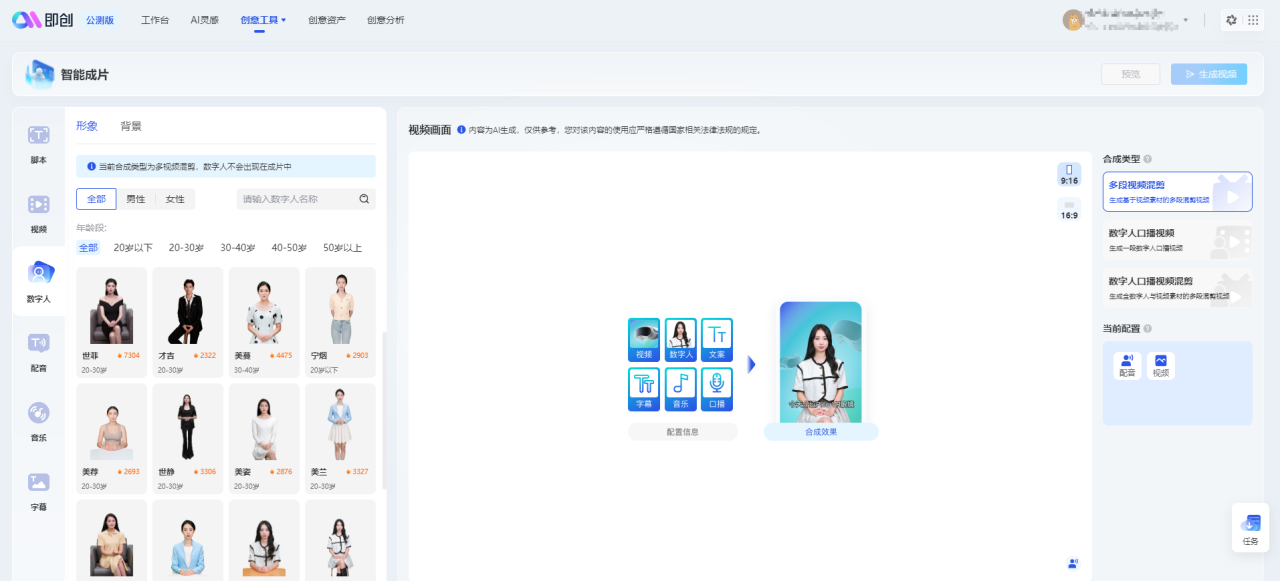Click the 口播 microphone config icon
This screenshot has height=581, width=1280.
[x=717, y=385]
